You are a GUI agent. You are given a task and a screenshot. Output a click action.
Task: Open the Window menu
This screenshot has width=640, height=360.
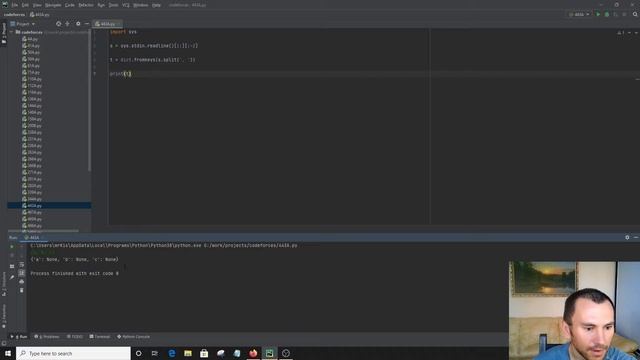pos(141,5)
